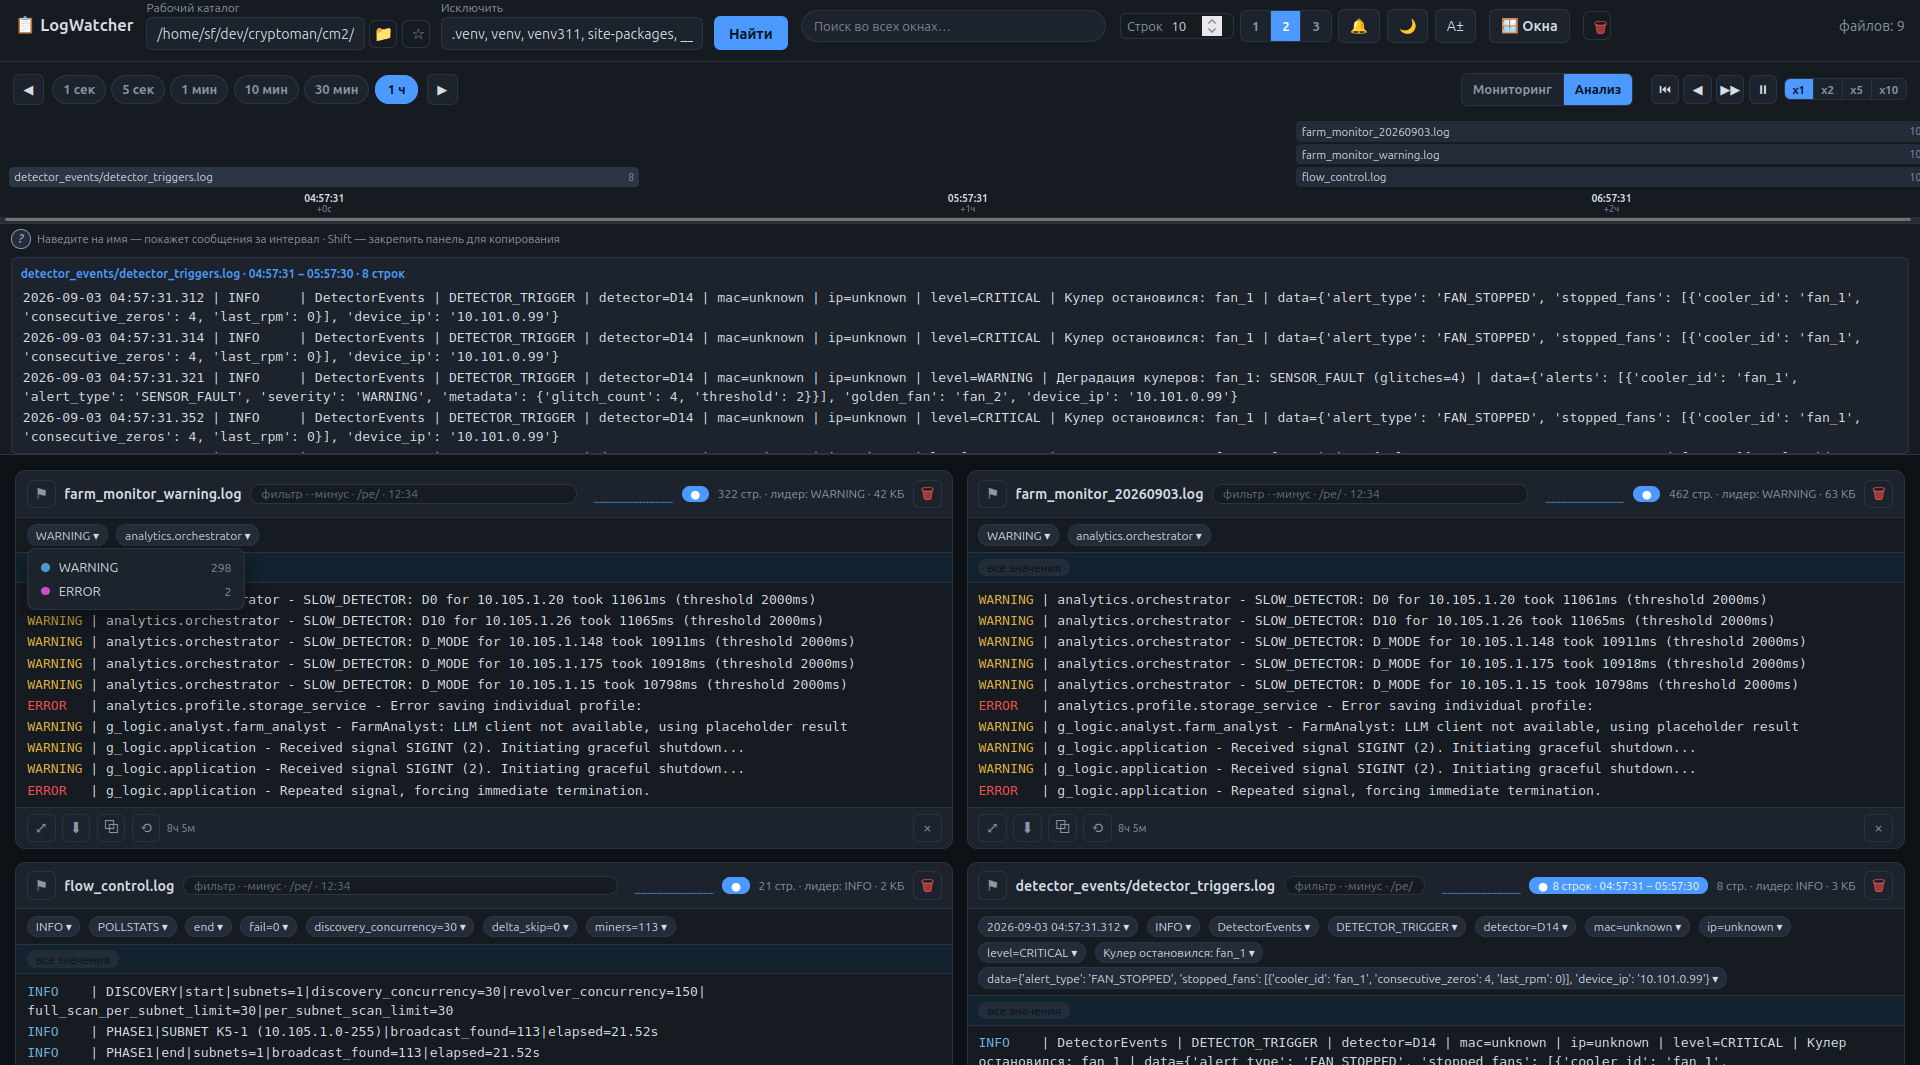Screen dimensions: 1920x1065
Task: Click the help question mark icon
Action: tap(20, 239)
